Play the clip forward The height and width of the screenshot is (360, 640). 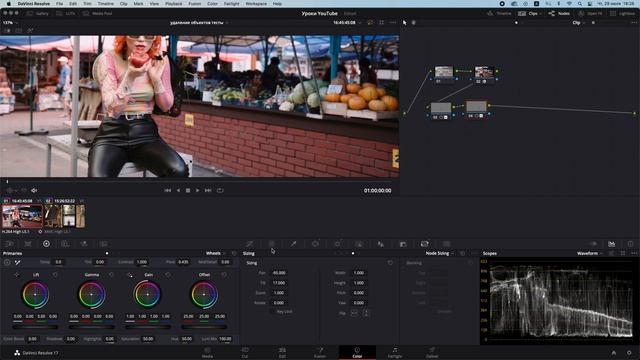tap(198, 190)
